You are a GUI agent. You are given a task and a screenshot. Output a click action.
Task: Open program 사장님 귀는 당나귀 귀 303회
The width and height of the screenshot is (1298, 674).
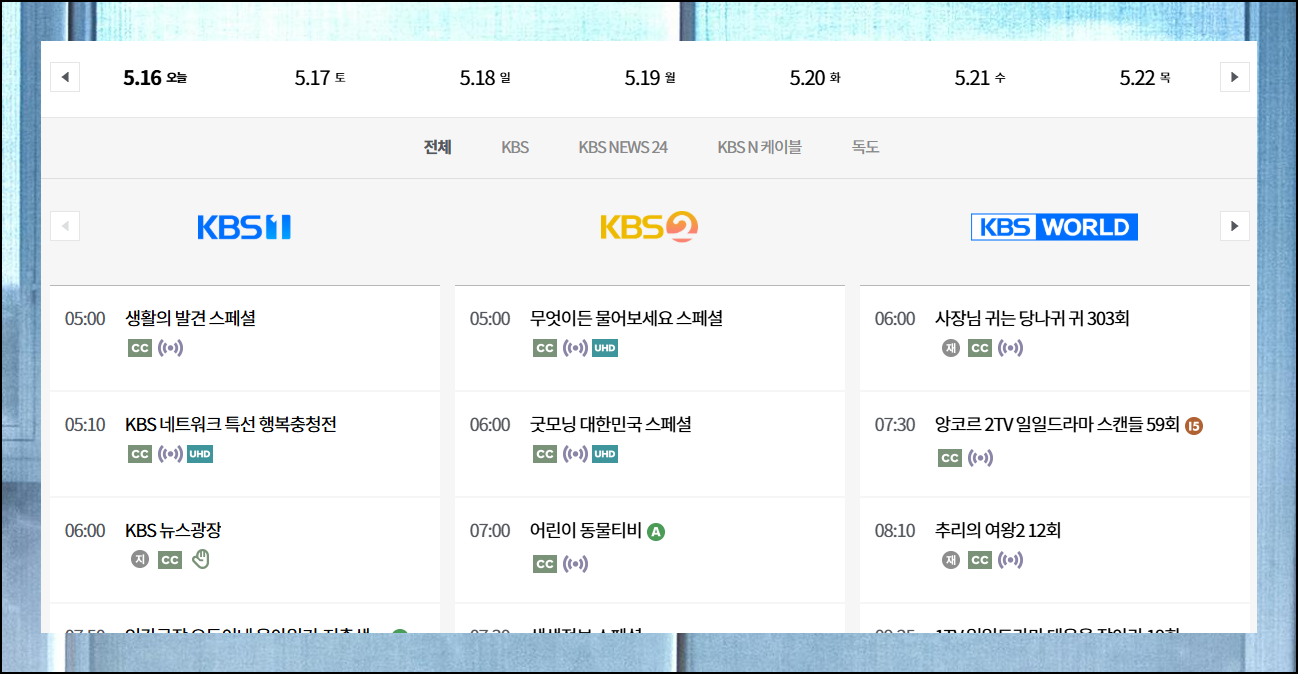1033,318
